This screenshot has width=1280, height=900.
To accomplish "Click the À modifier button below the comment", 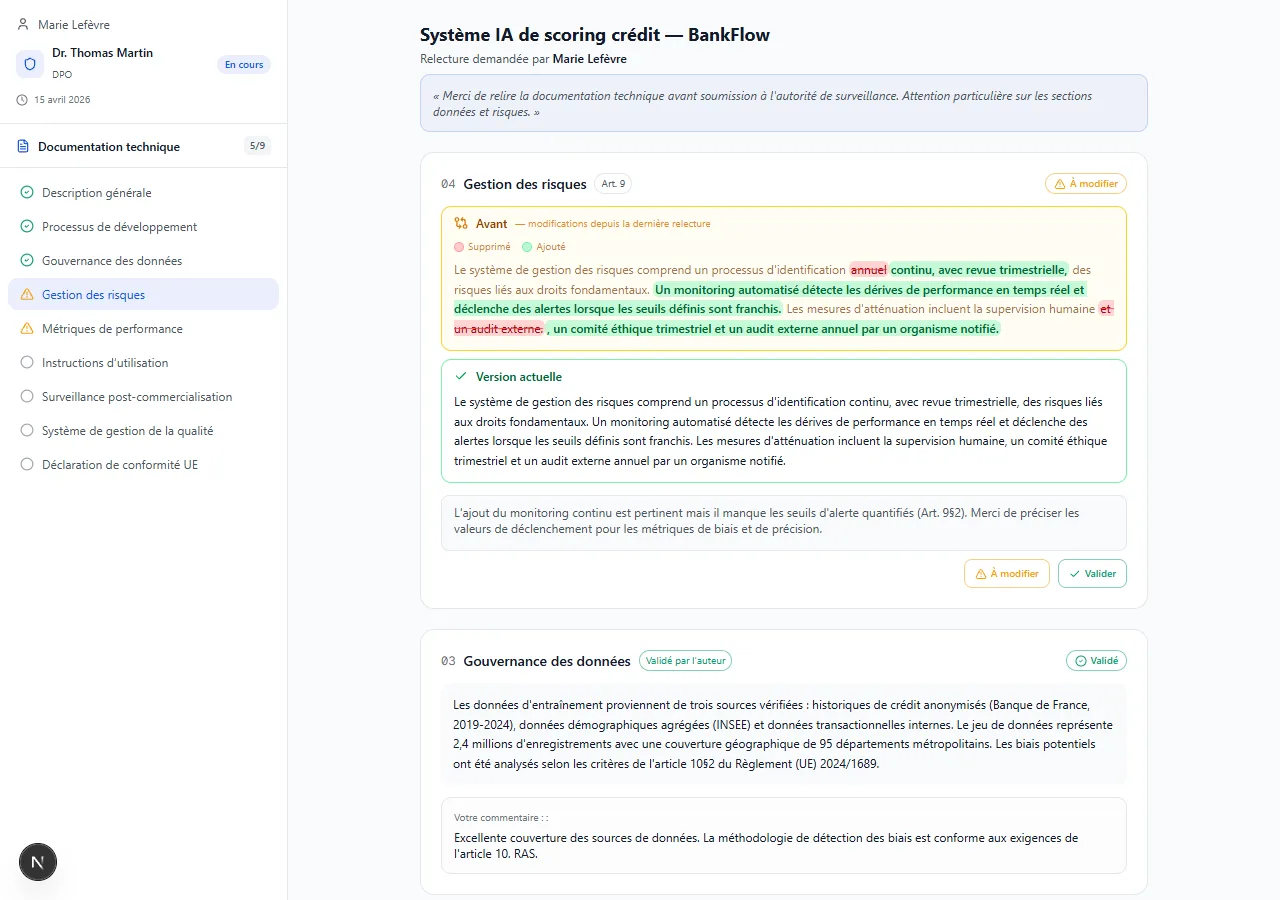I will click(x=1006, y=574).
